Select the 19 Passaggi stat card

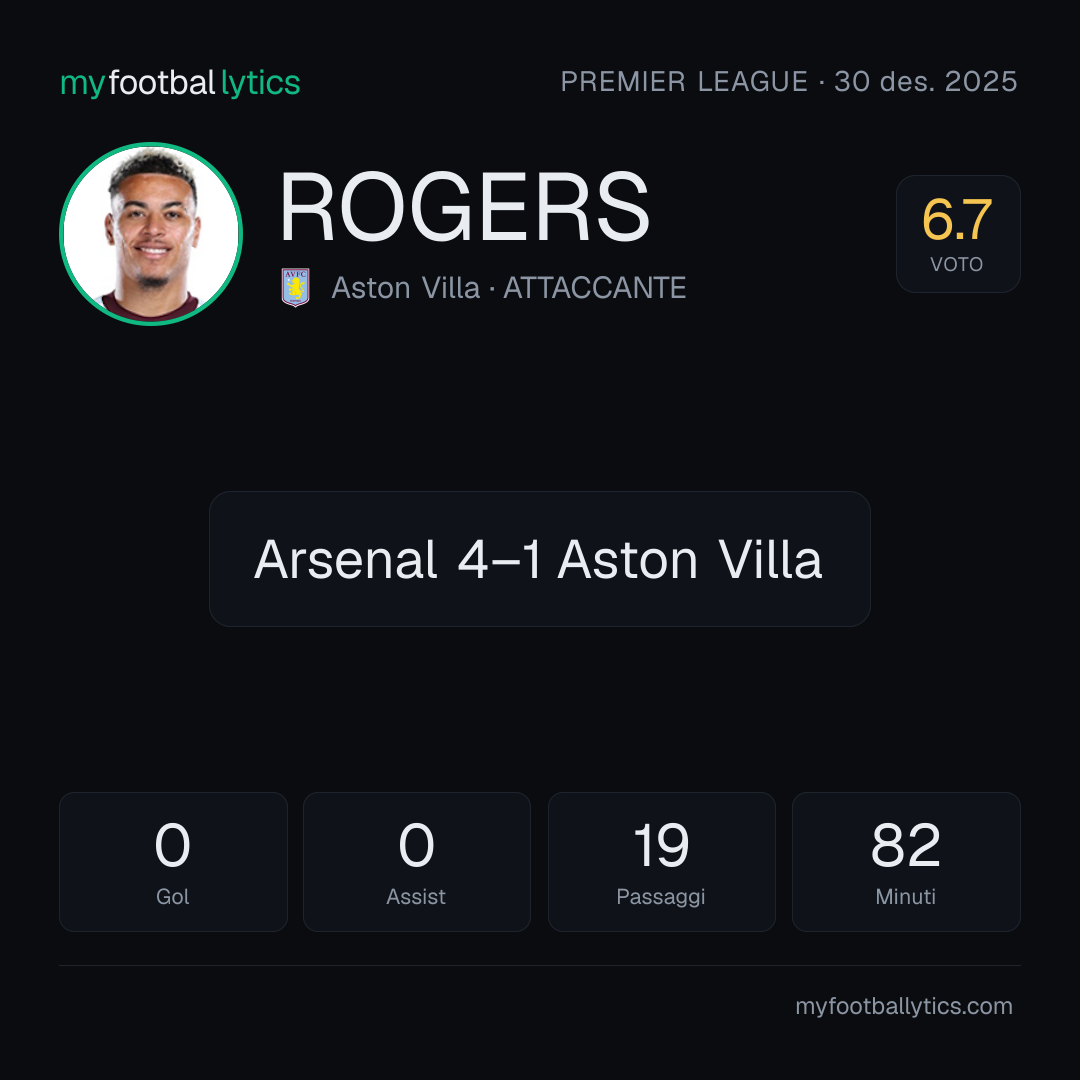point(661,862)
